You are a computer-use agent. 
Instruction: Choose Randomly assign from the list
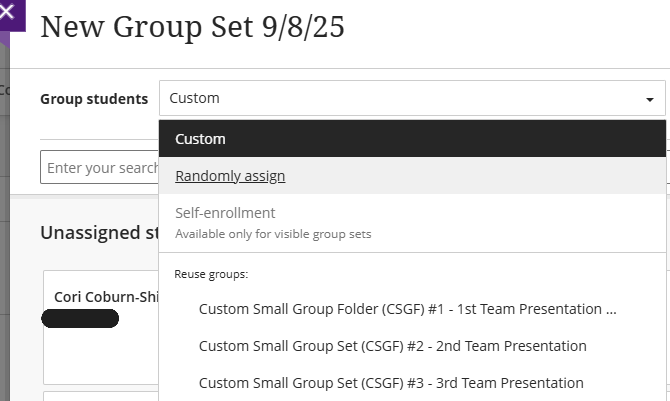coord(230,176)
